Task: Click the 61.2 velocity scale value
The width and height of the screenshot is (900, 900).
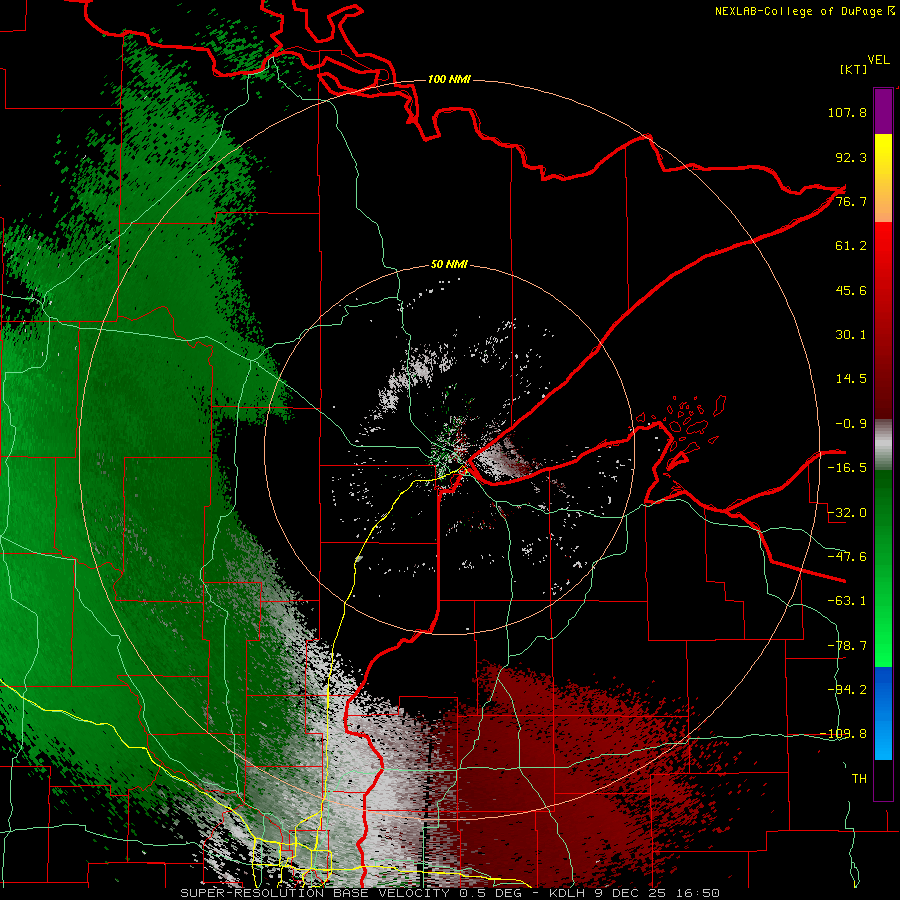Action: pyautogui.click(x=851, y=246)
